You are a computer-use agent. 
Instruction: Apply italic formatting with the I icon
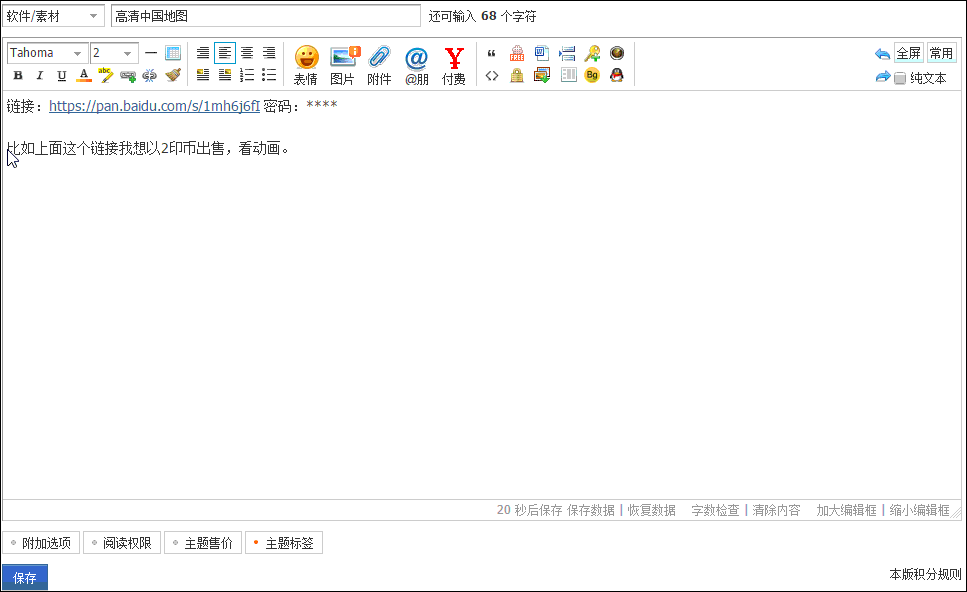39,76
